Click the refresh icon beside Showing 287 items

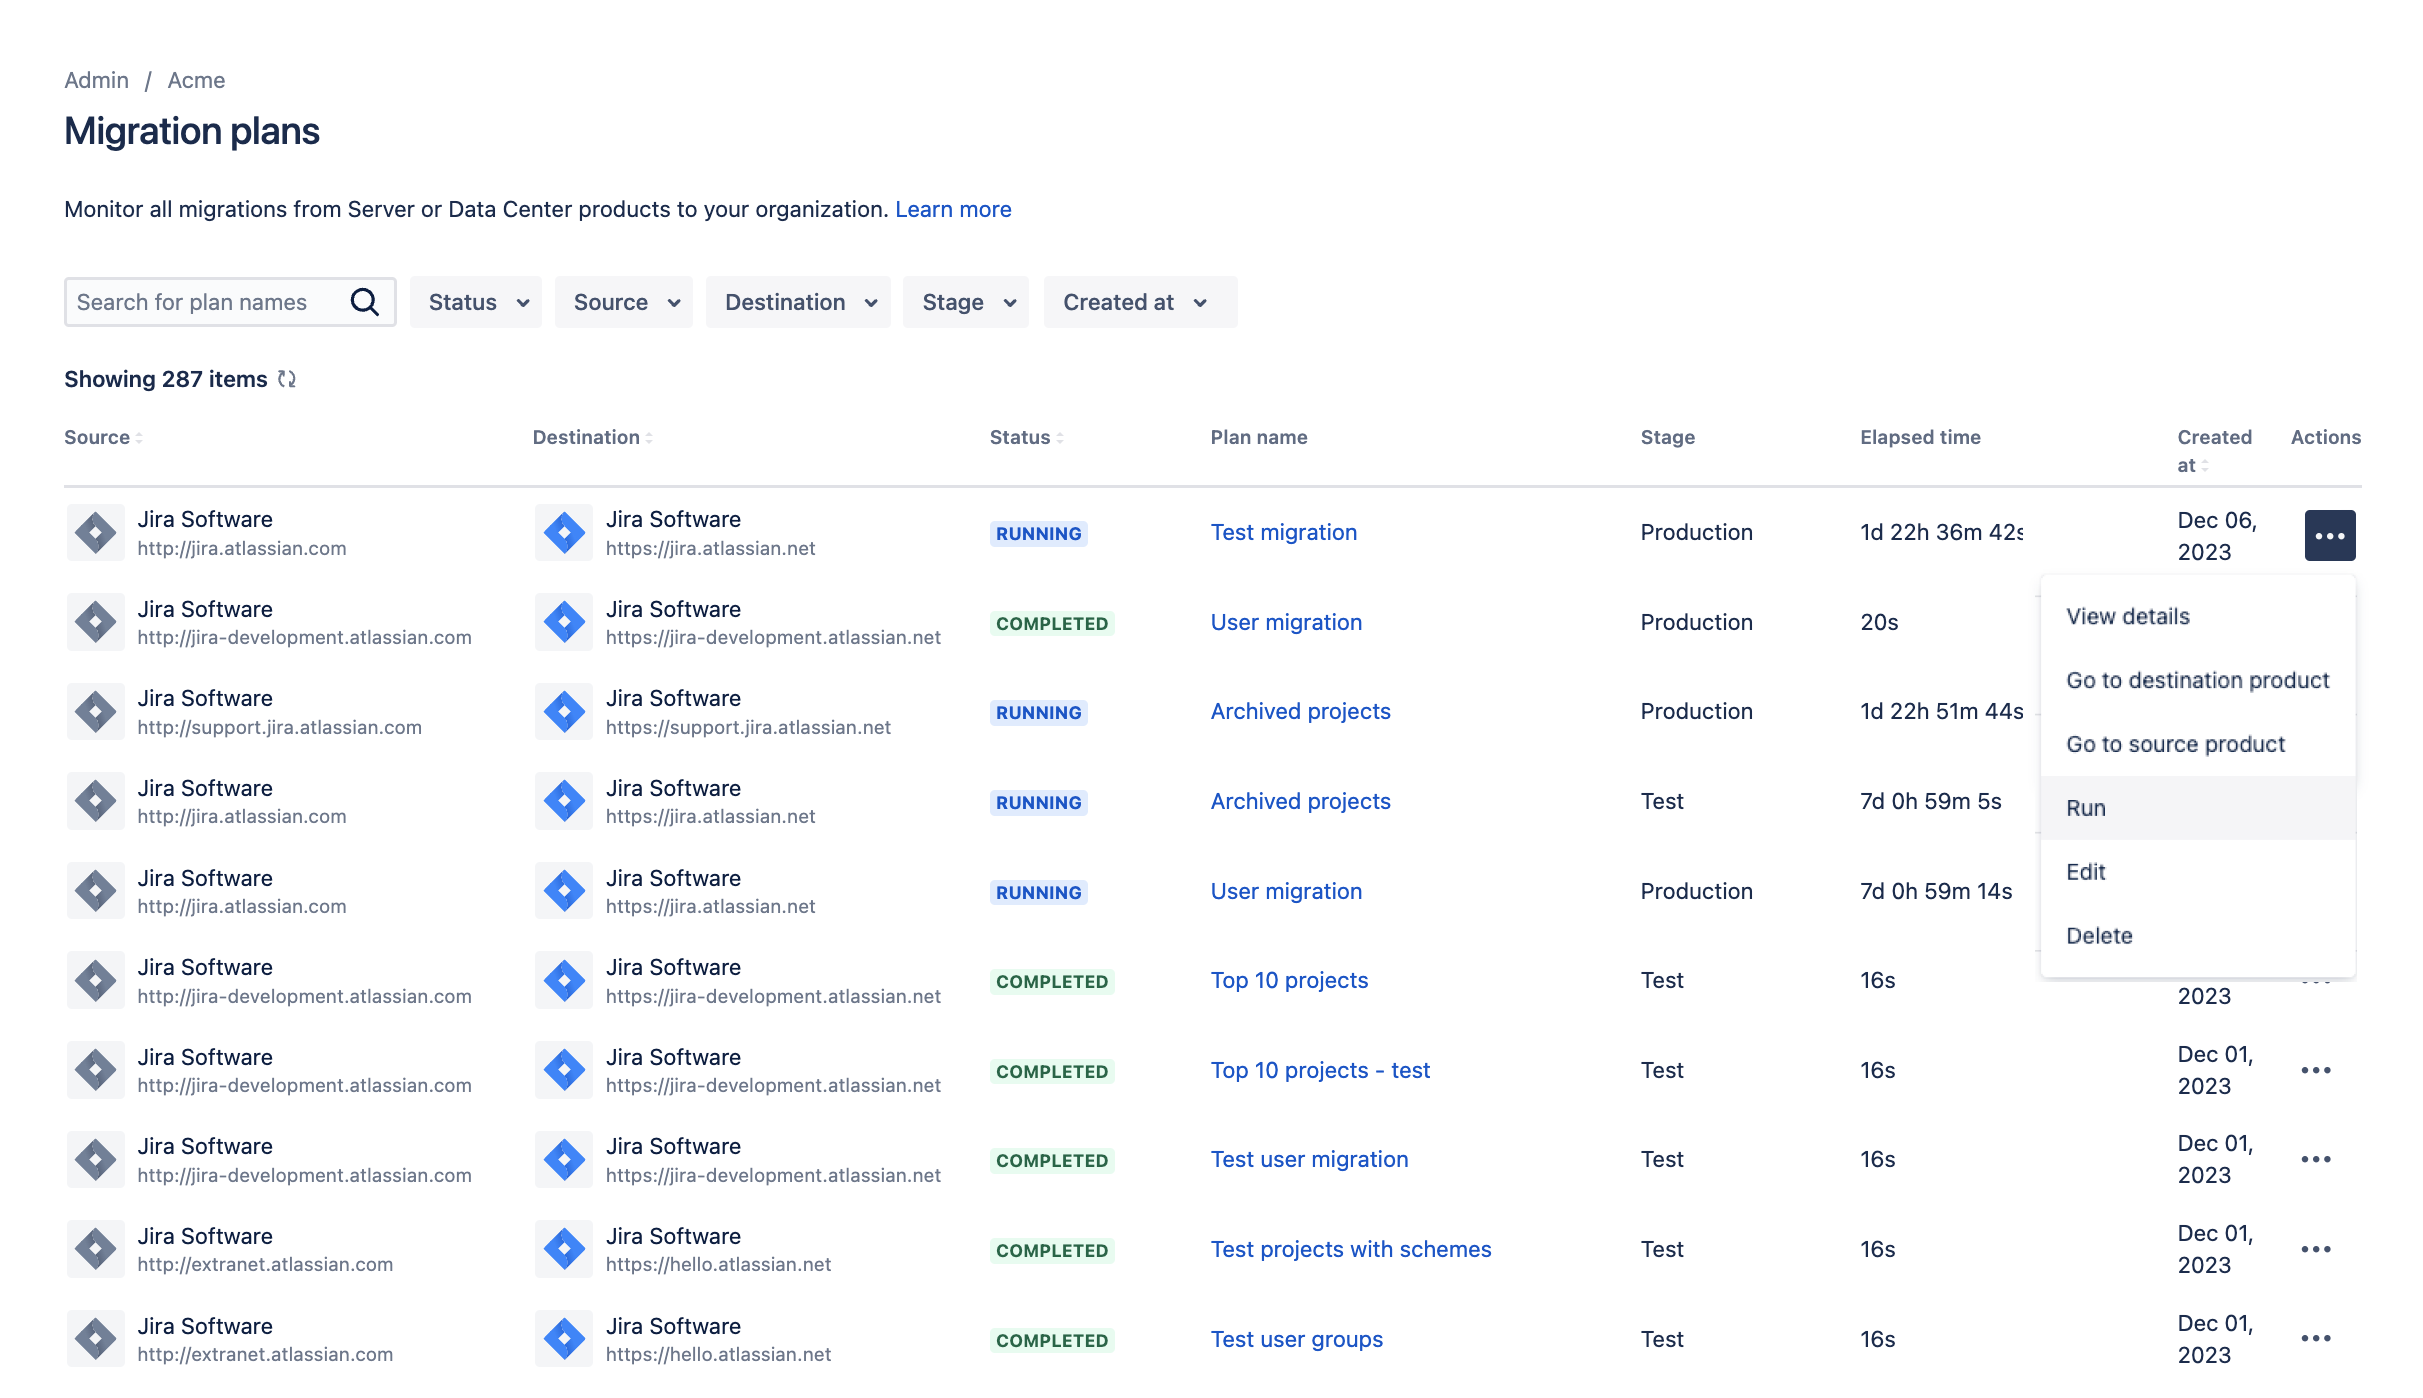pos(287,379)
